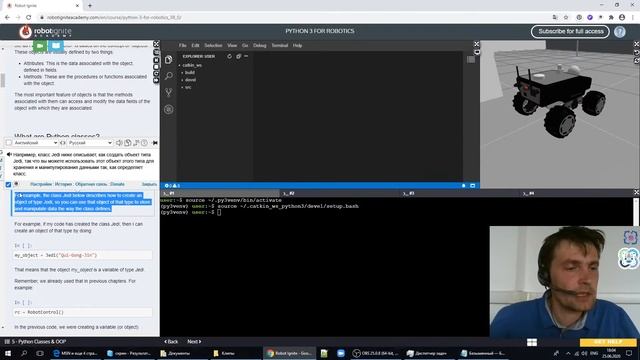Click the speaker icon beside the Russian text
The height and width of the screenshot is (360, 640).
pos(9,155)
